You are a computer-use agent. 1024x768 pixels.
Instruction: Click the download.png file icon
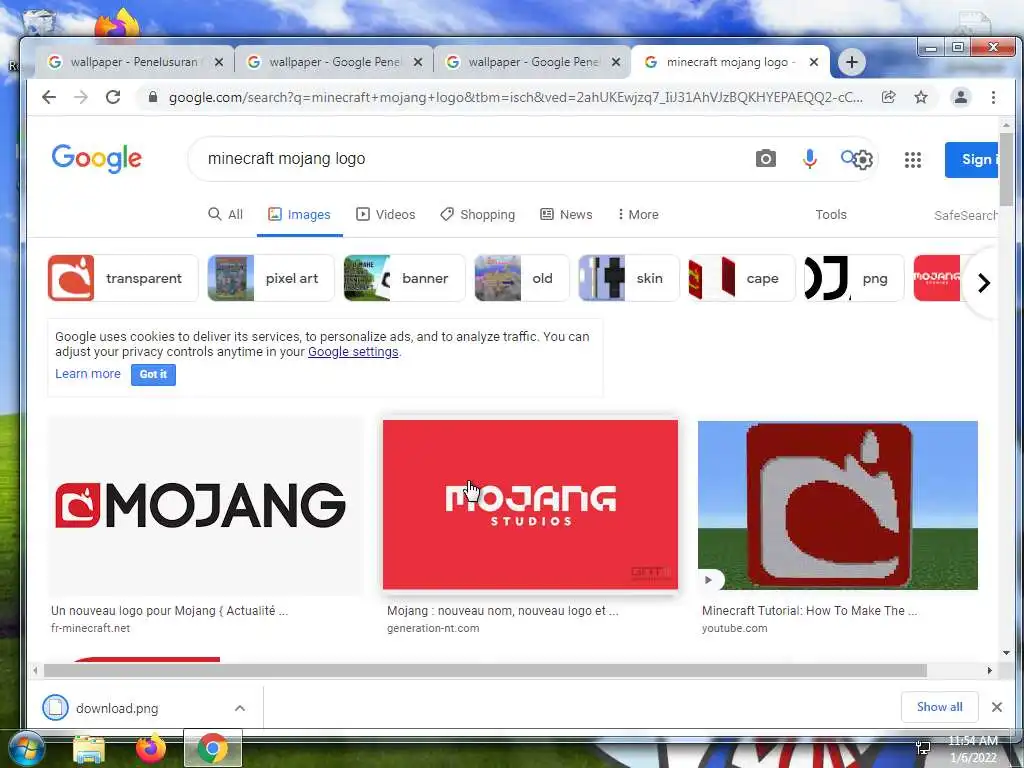coord(56,708)
